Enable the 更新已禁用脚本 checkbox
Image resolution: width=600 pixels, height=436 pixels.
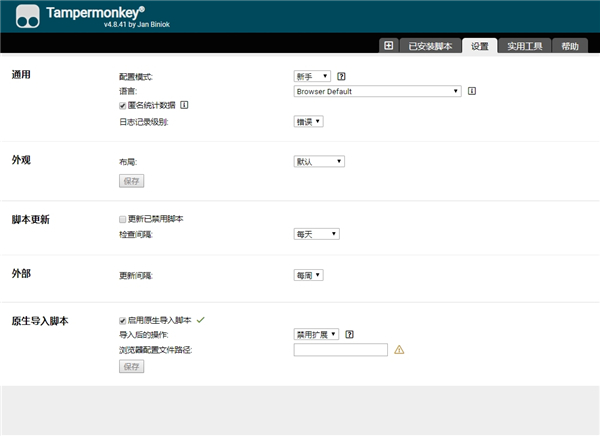point(122,219)
